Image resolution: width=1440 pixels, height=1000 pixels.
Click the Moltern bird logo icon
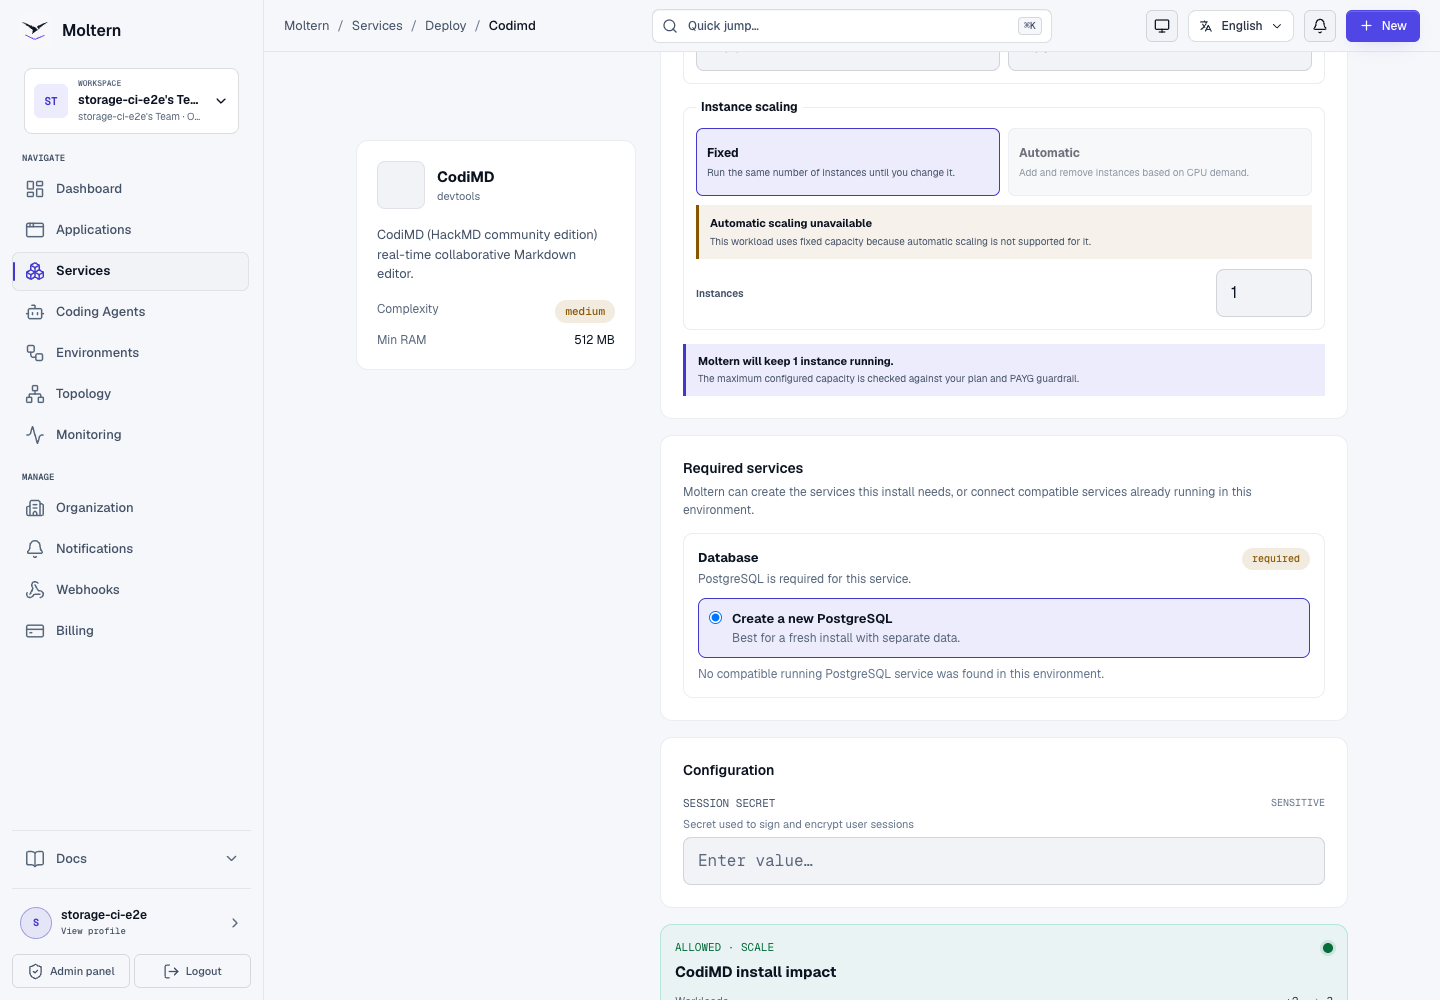click(x=35, y=30)
